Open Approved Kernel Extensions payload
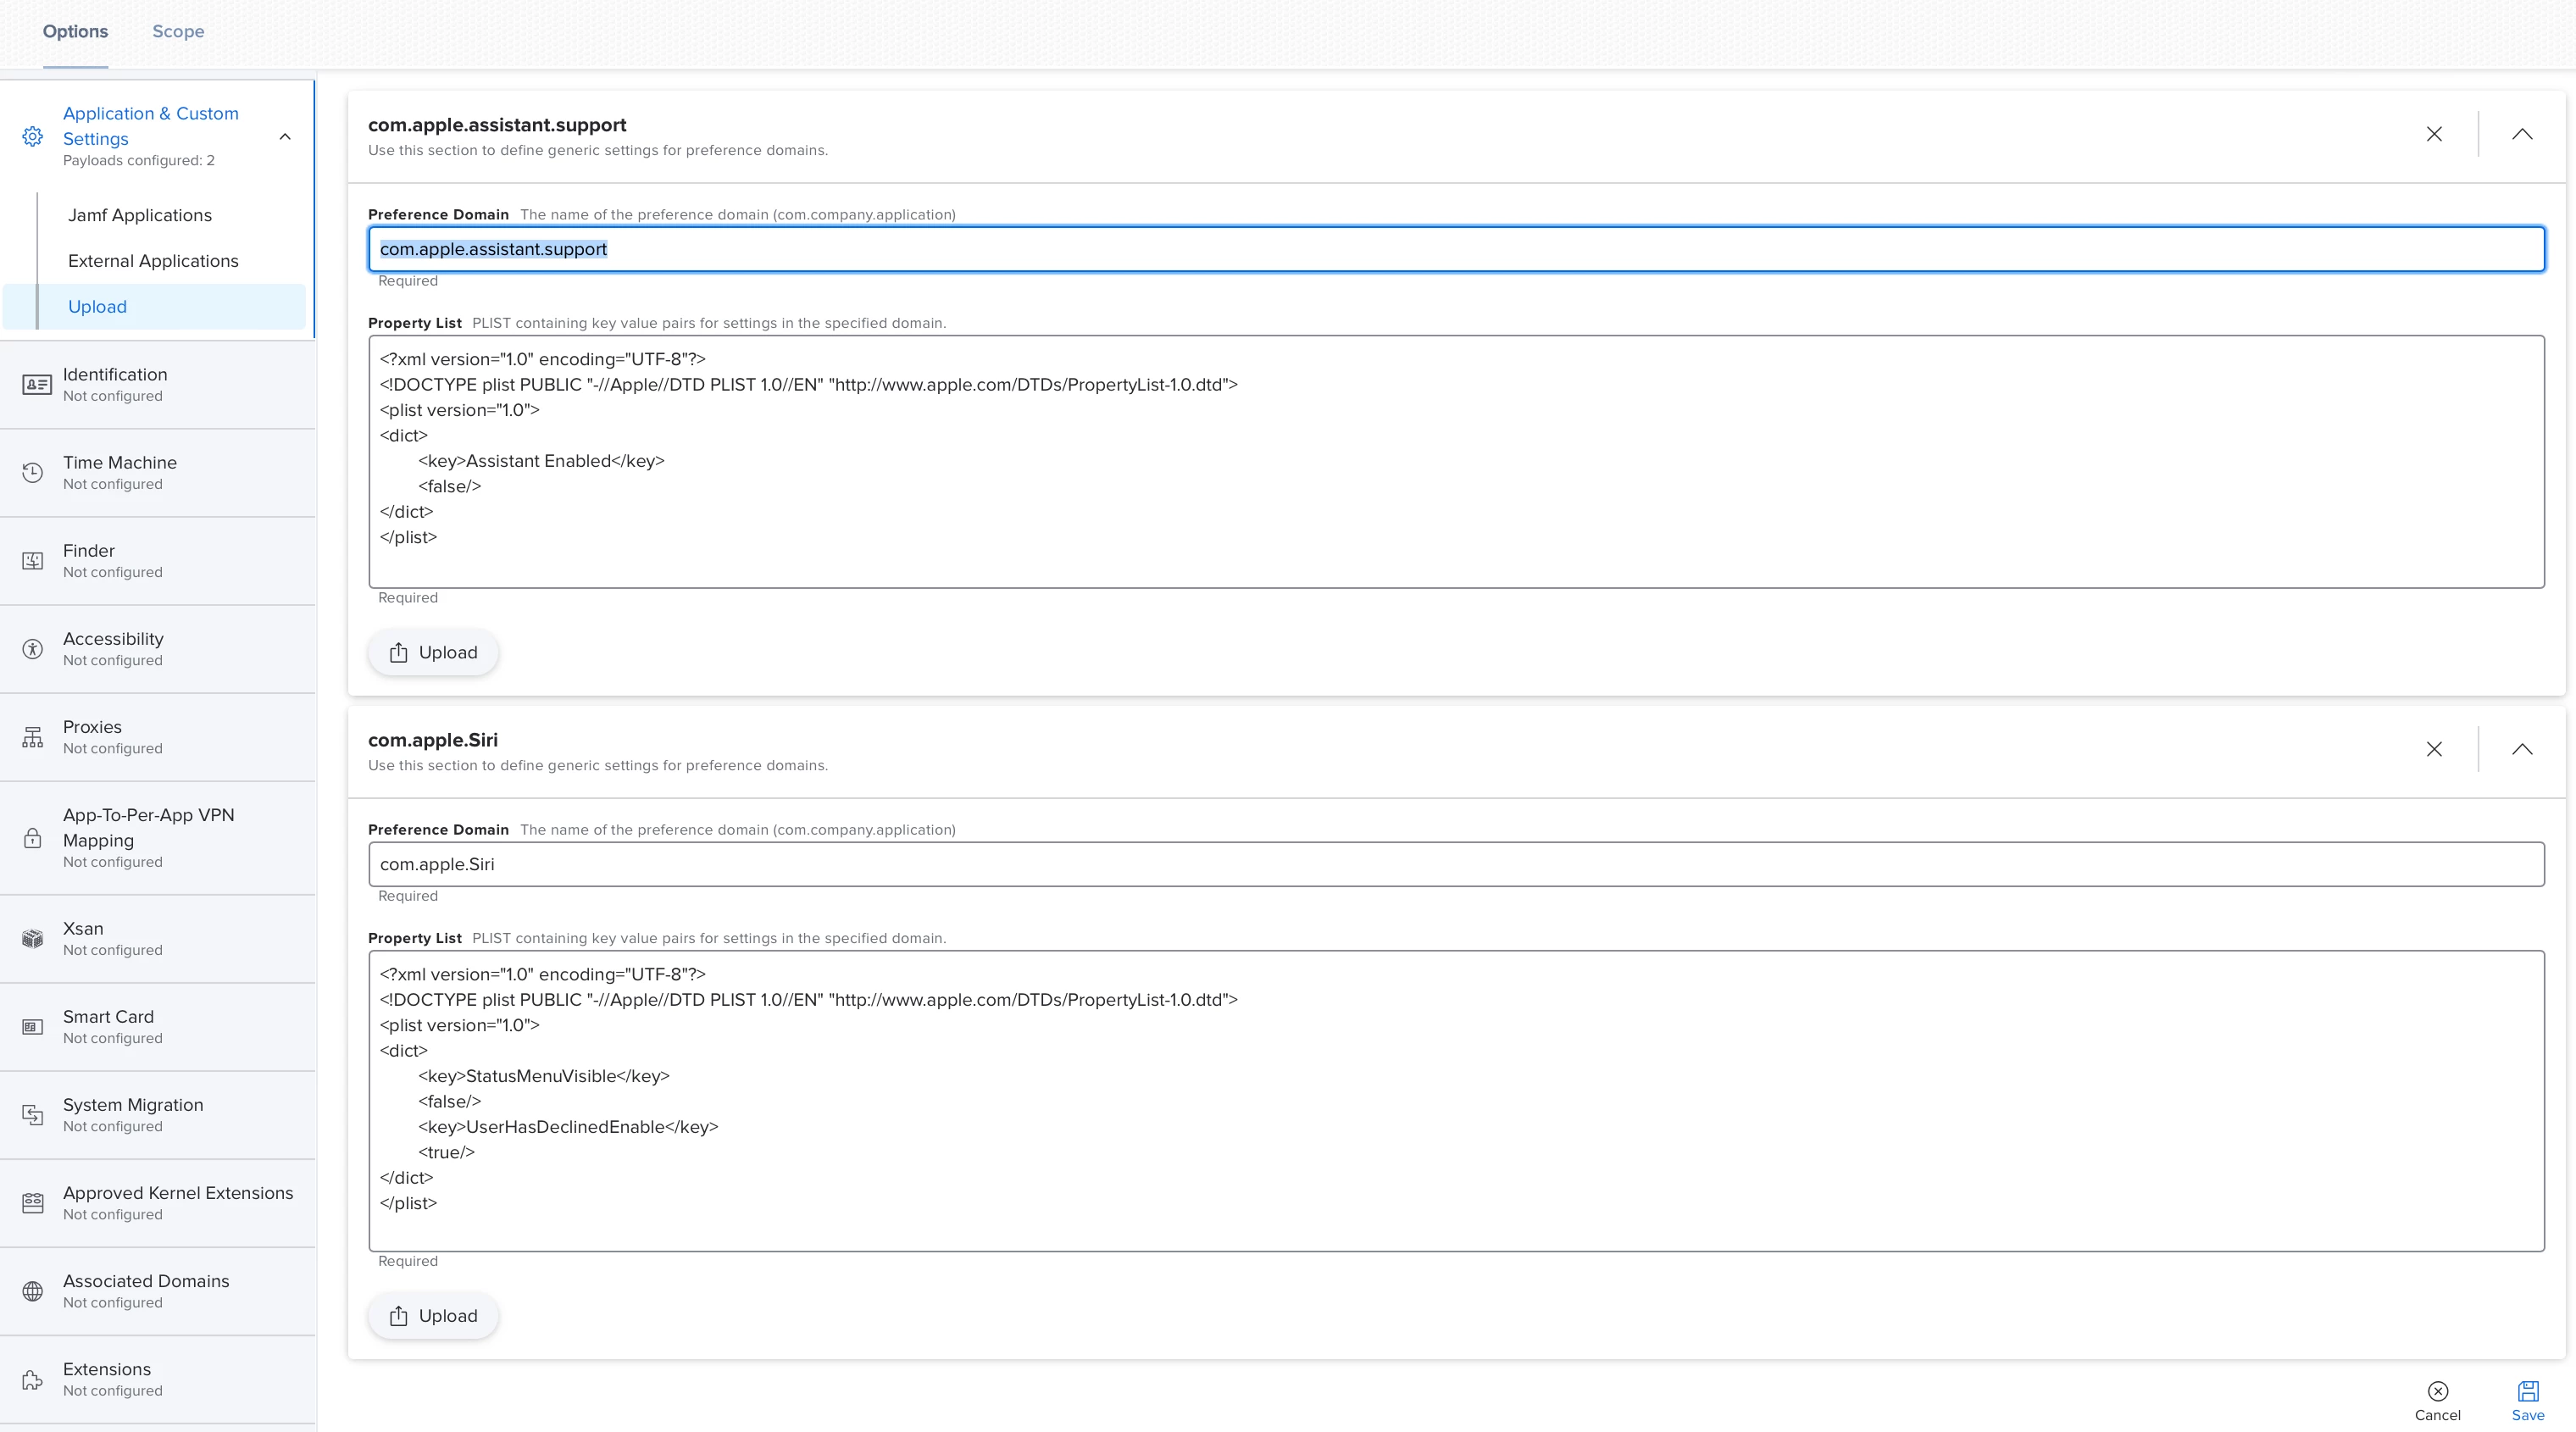Image resolution: width=2576 pixels, height=1432 pixels. tap(158, 1203)
